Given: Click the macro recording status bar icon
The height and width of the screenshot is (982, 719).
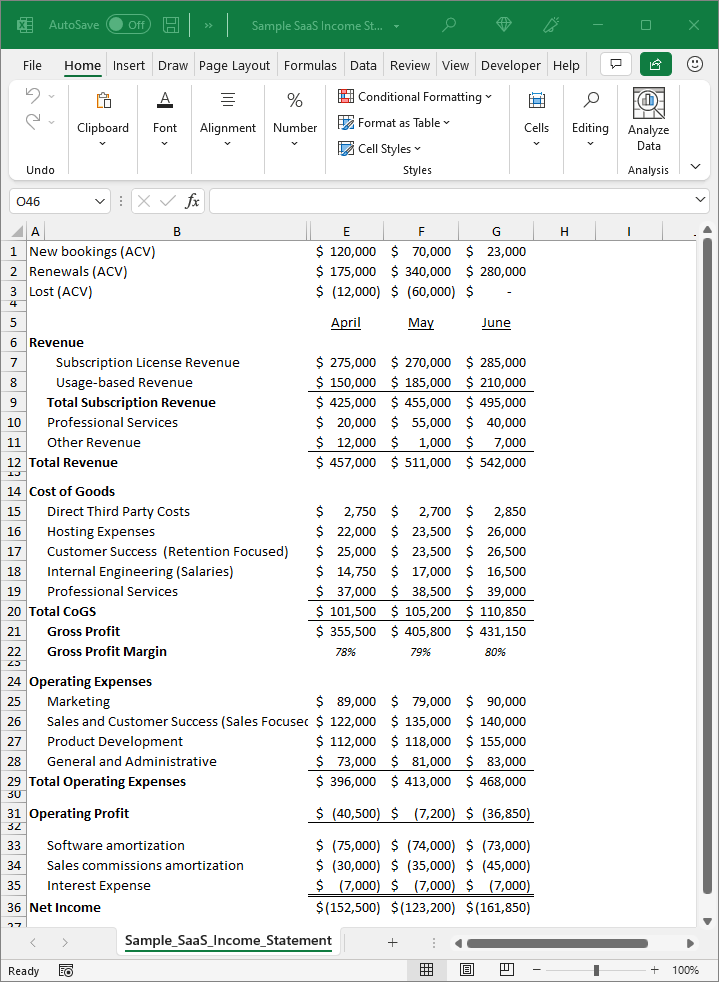Looking at the screenshot, I should pyautogui.click(x=65, y=970).
